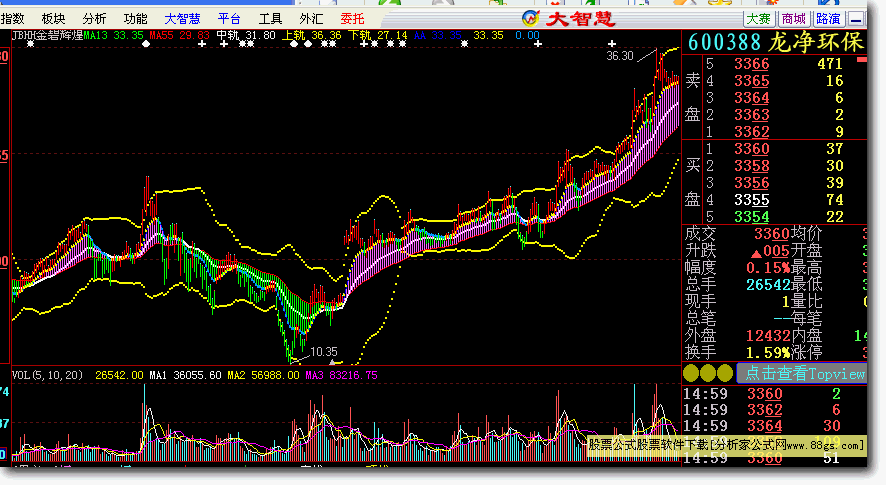
Task: Click the 外盘 12432 value
Action: (x=768, y=335)
